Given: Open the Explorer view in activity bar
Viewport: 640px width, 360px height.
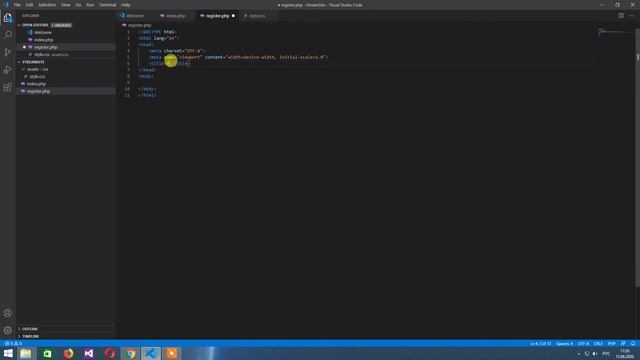Looking at the screenshot, I should tap(8, 18).
